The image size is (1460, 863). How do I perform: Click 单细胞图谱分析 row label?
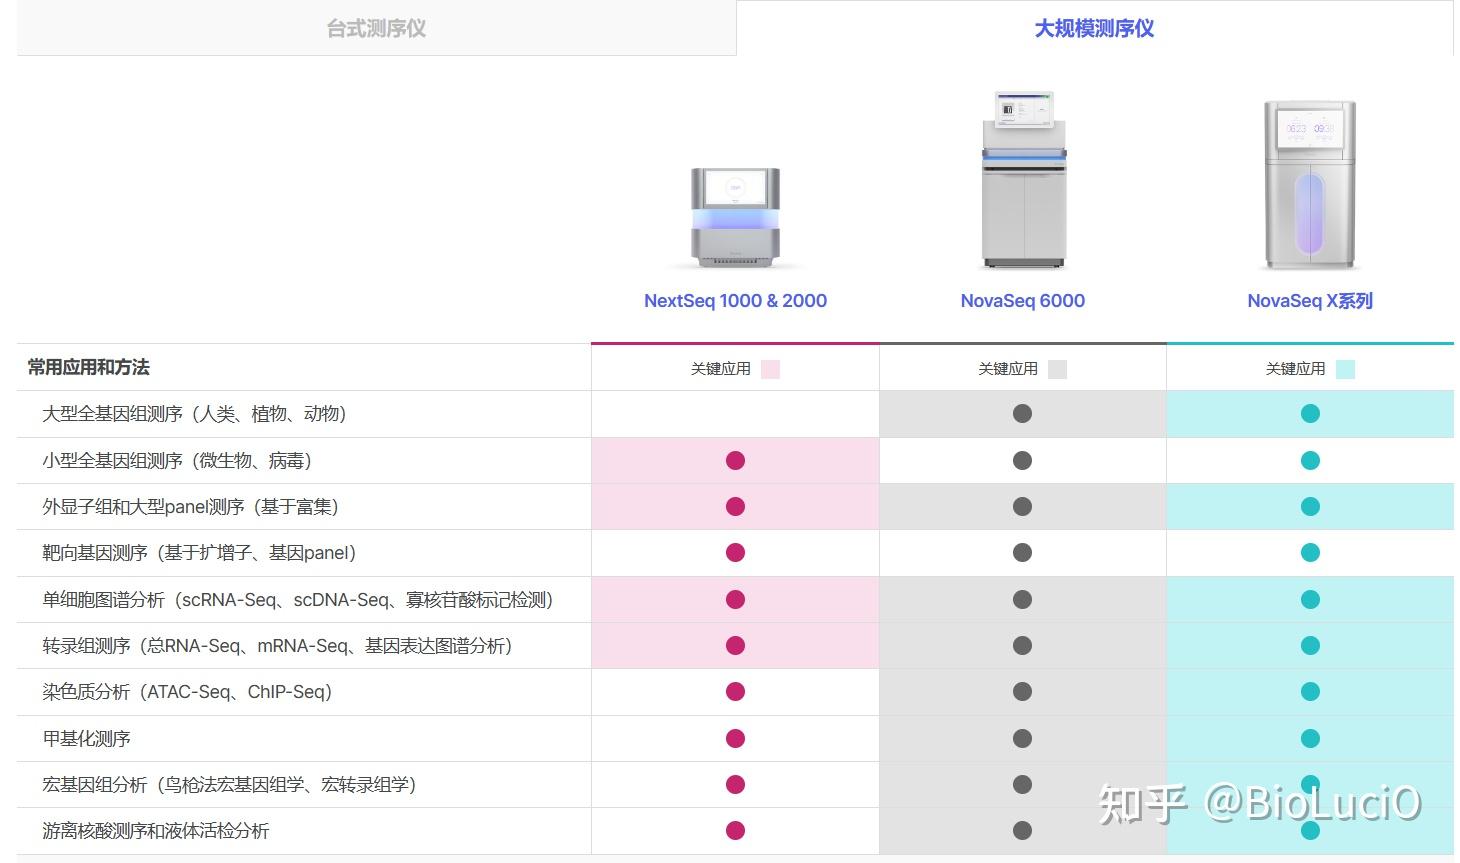298,600
